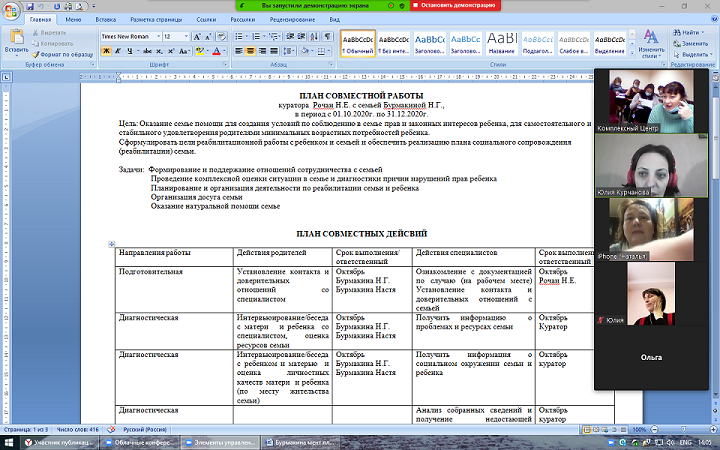Open the Ссылки tab
This screenshot has height=450, width=720.
[x=206, y=19]
